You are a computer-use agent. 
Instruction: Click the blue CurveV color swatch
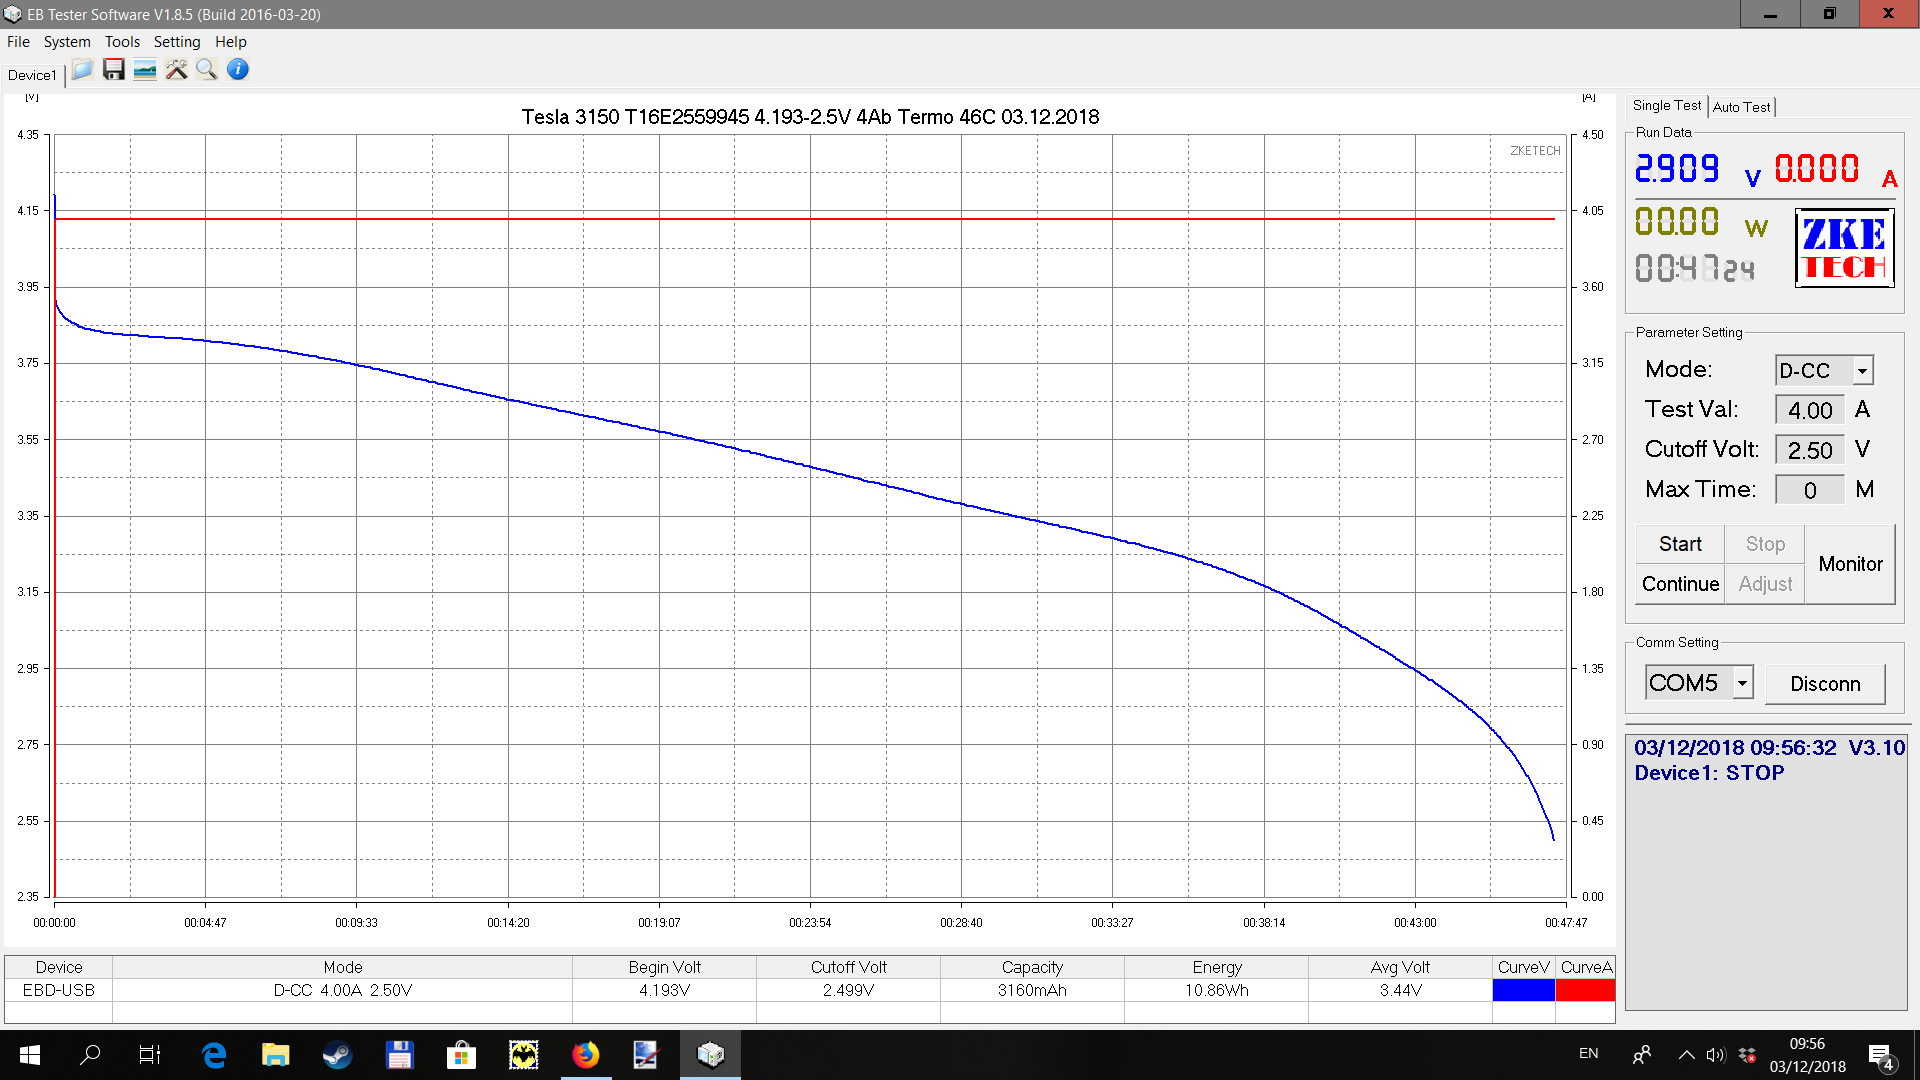pos(1523,990)
